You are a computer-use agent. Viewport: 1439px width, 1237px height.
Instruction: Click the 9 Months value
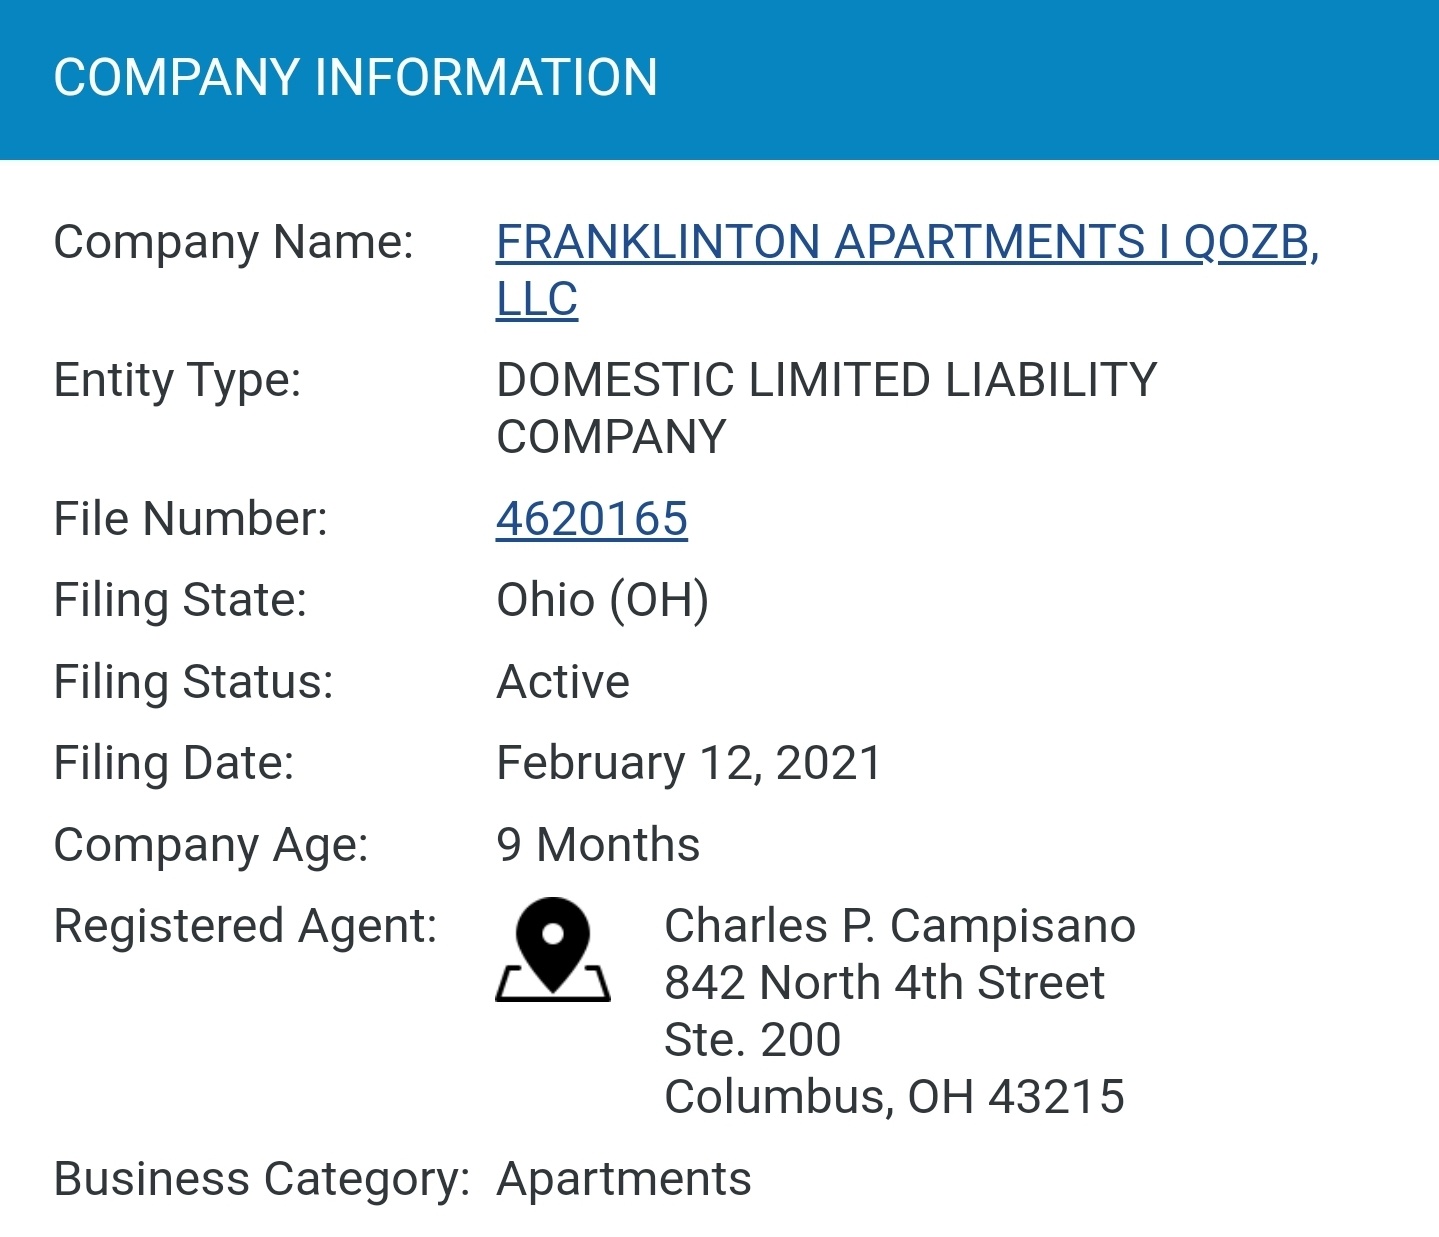(598, 845)
